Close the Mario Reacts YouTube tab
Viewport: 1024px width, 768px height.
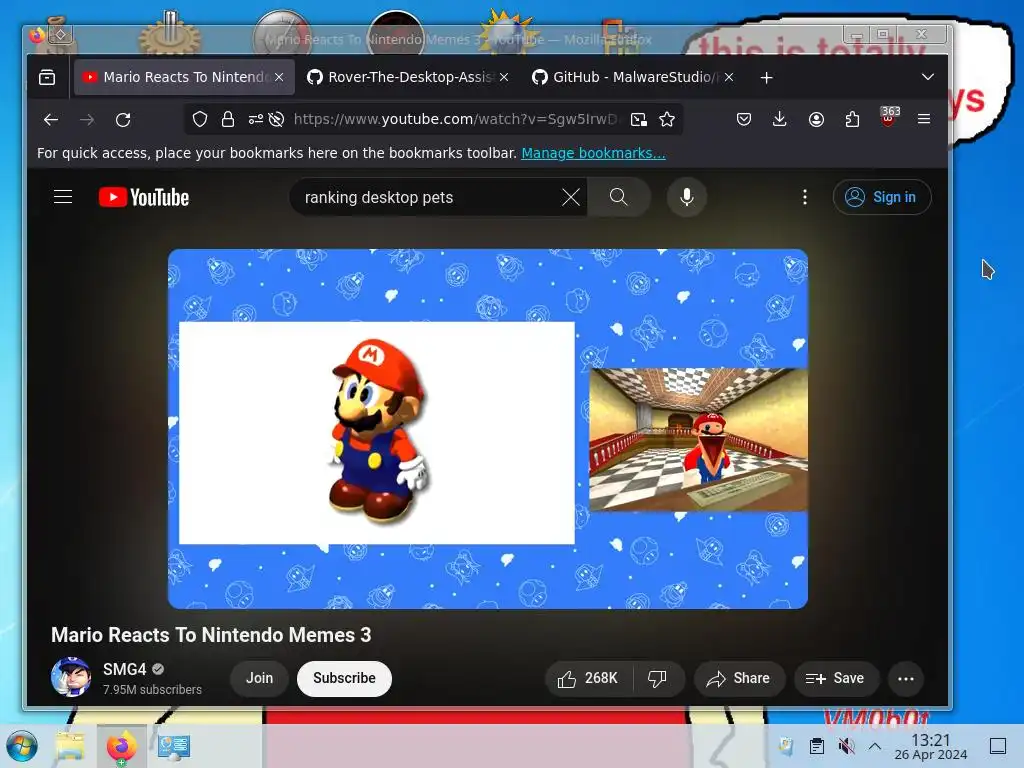(x=279, y=77)
